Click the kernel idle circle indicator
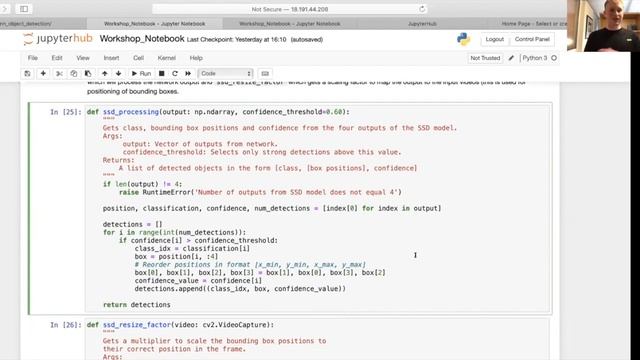 point(554,58)
